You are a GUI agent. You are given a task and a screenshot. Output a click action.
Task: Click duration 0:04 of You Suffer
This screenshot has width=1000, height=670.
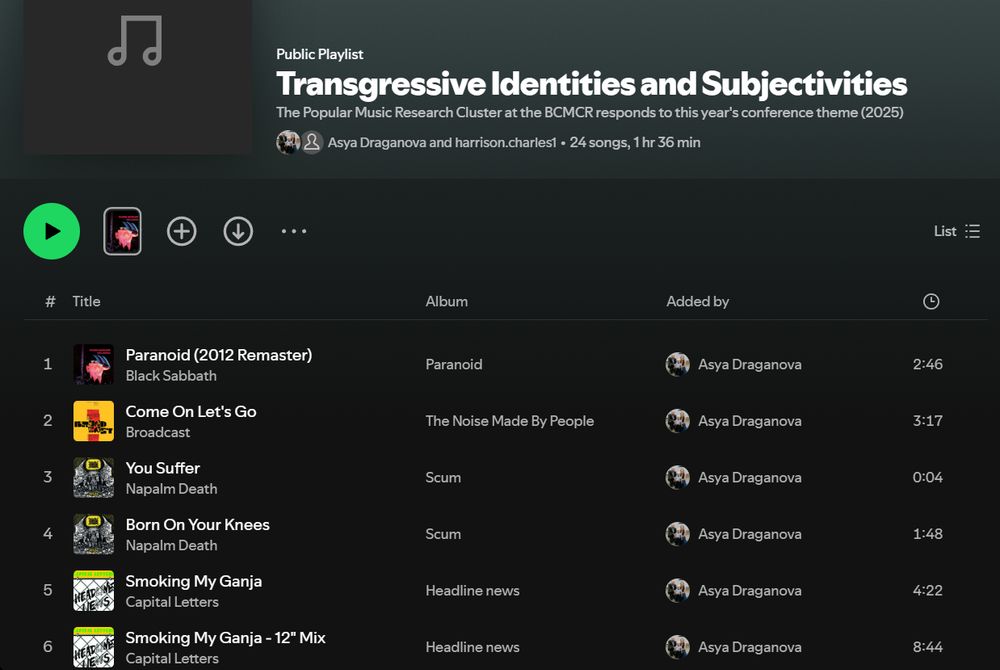(927, 477)
